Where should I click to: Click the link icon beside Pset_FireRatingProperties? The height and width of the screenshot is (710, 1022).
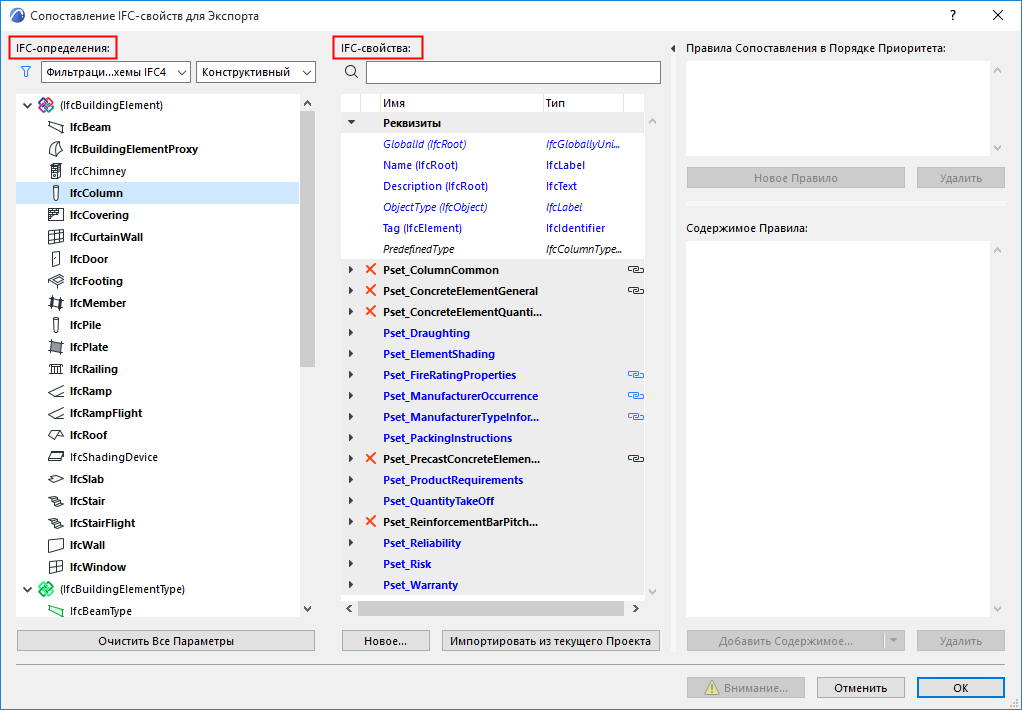(x=635, y=375)
